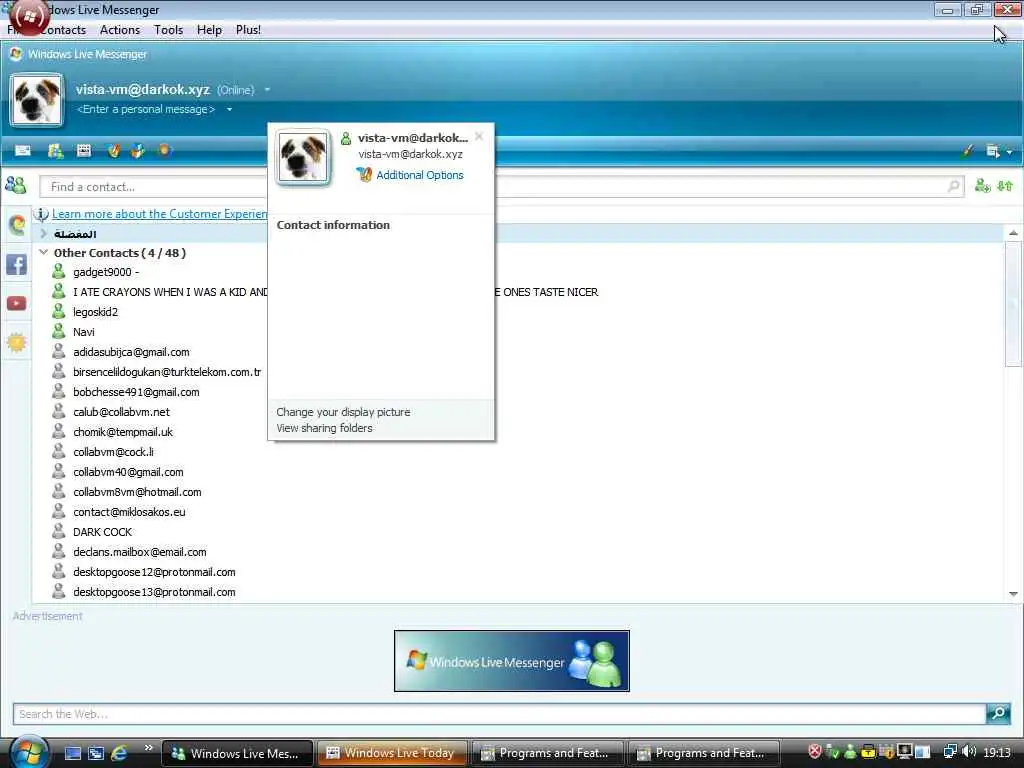
Task: Close the contact card popup
Action: [x=479, y=136]
